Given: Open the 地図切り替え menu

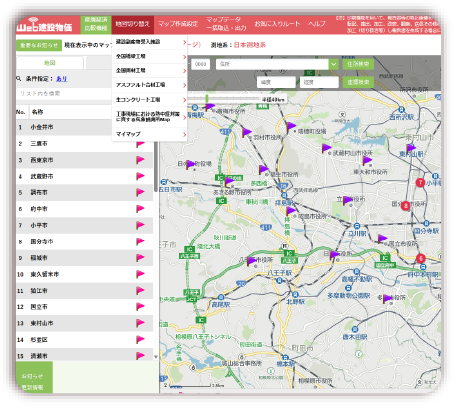Looking at the screenshot, I should pos(133,24).
